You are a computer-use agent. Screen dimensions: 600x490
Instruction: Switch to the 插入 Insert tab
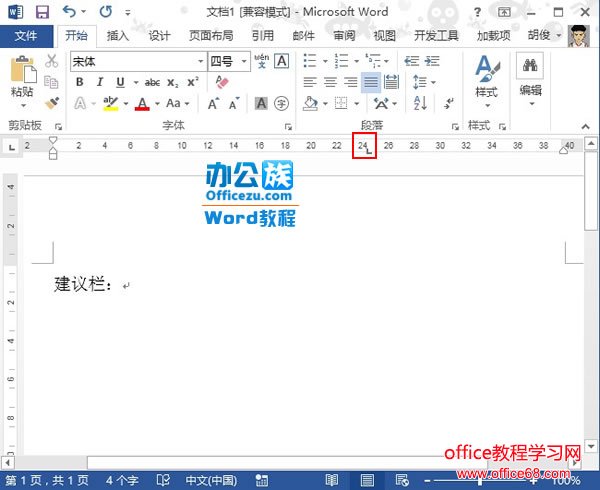[x=117, y=36]
